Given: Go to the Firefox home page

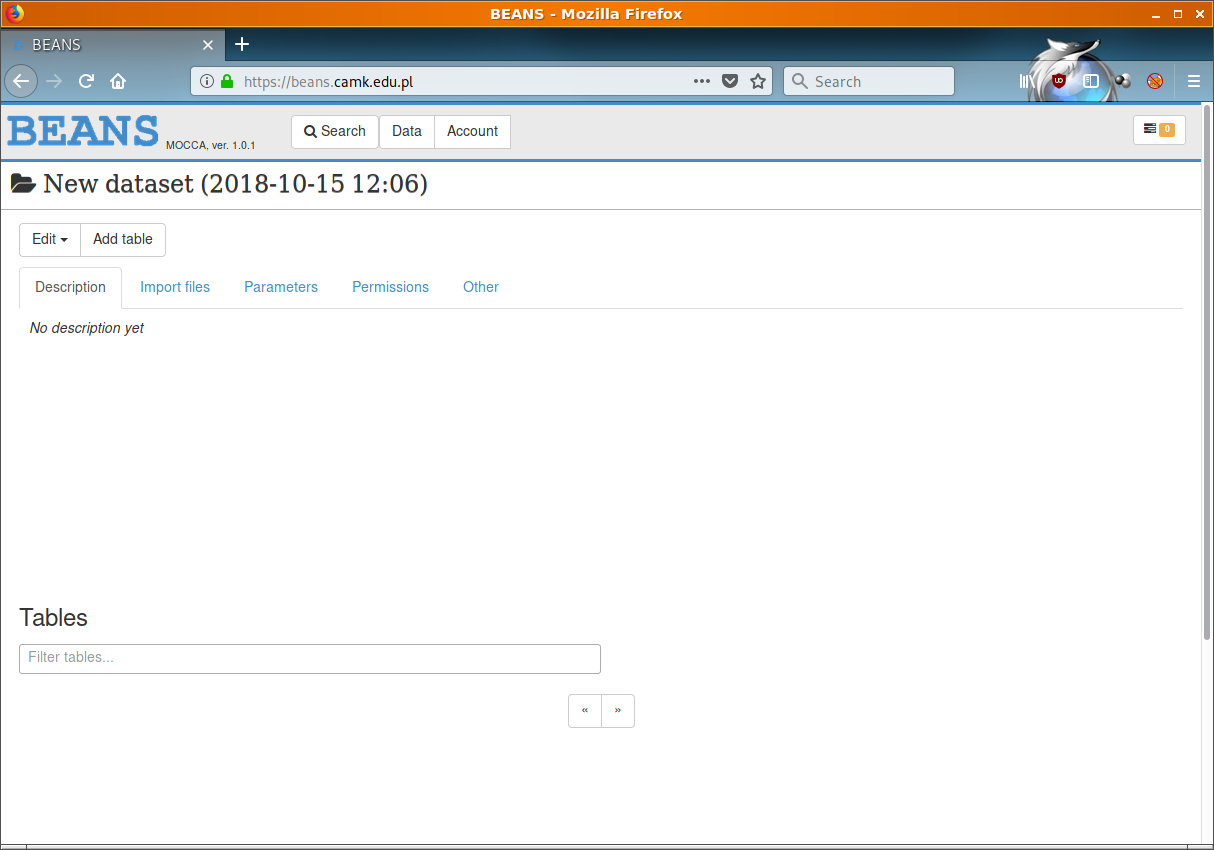Looking at the screenshot, I should point(118,82).
